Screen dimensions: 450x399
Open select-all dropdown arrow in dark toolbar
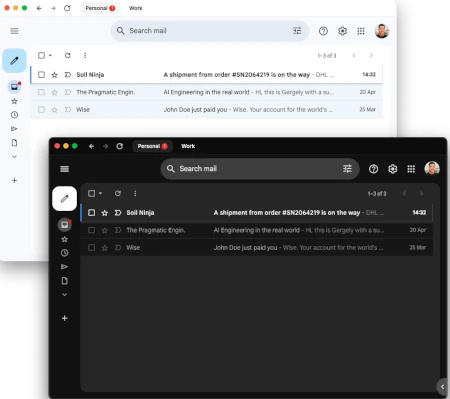coord(100,193)
